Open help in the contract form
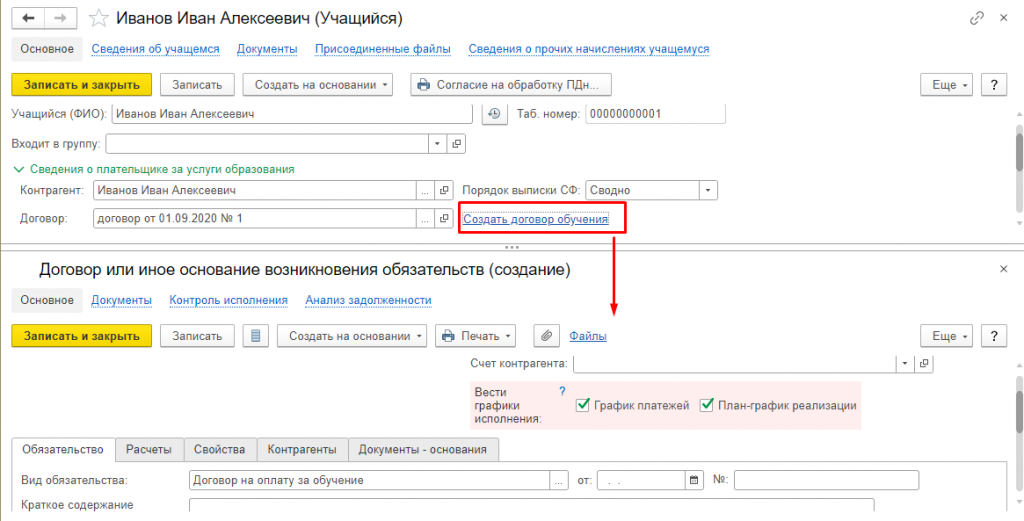Screen dimensions: 1024x521 994,336
